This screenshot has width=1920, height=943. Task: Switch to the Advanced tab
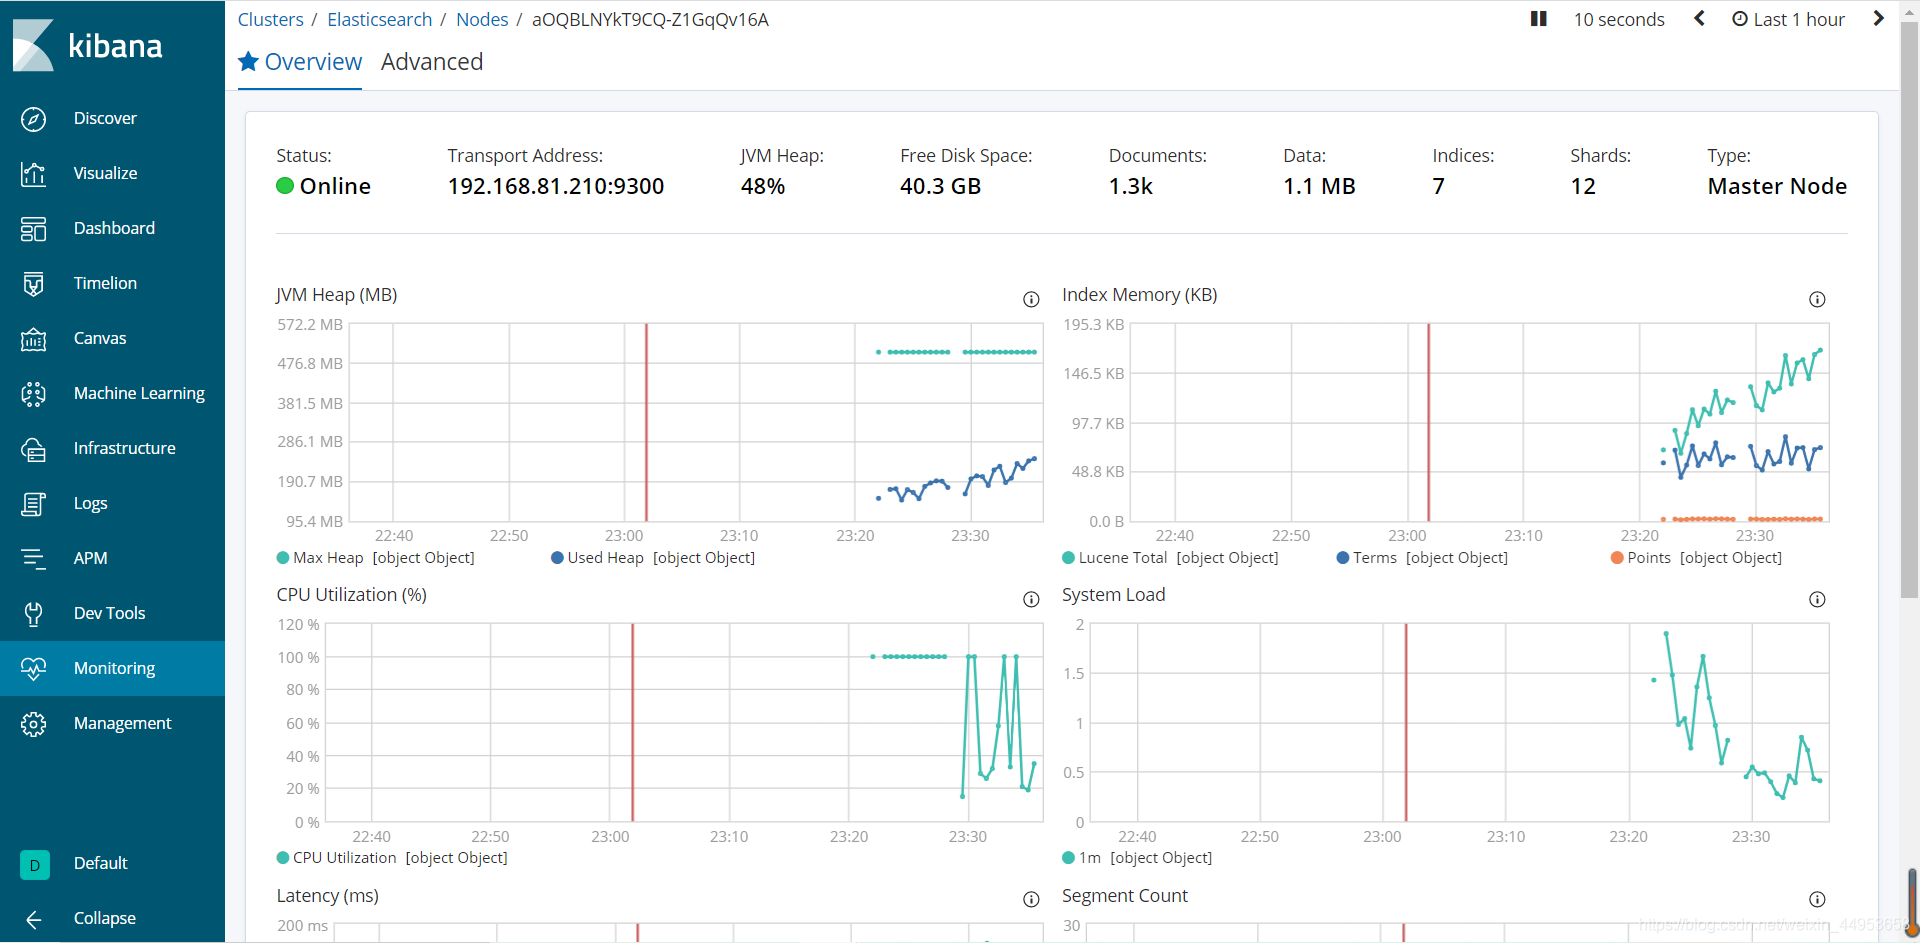[432, 62]
